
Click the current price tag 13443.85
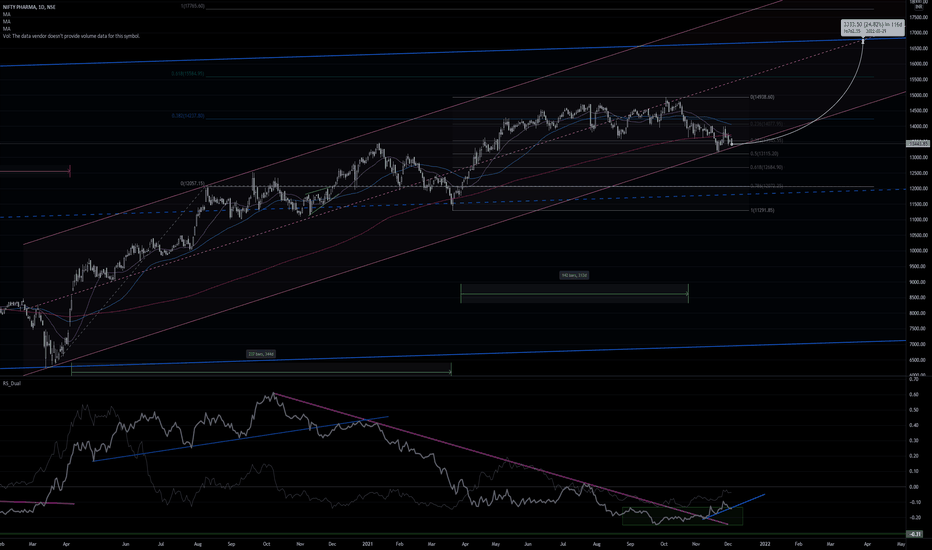[917, 144]
